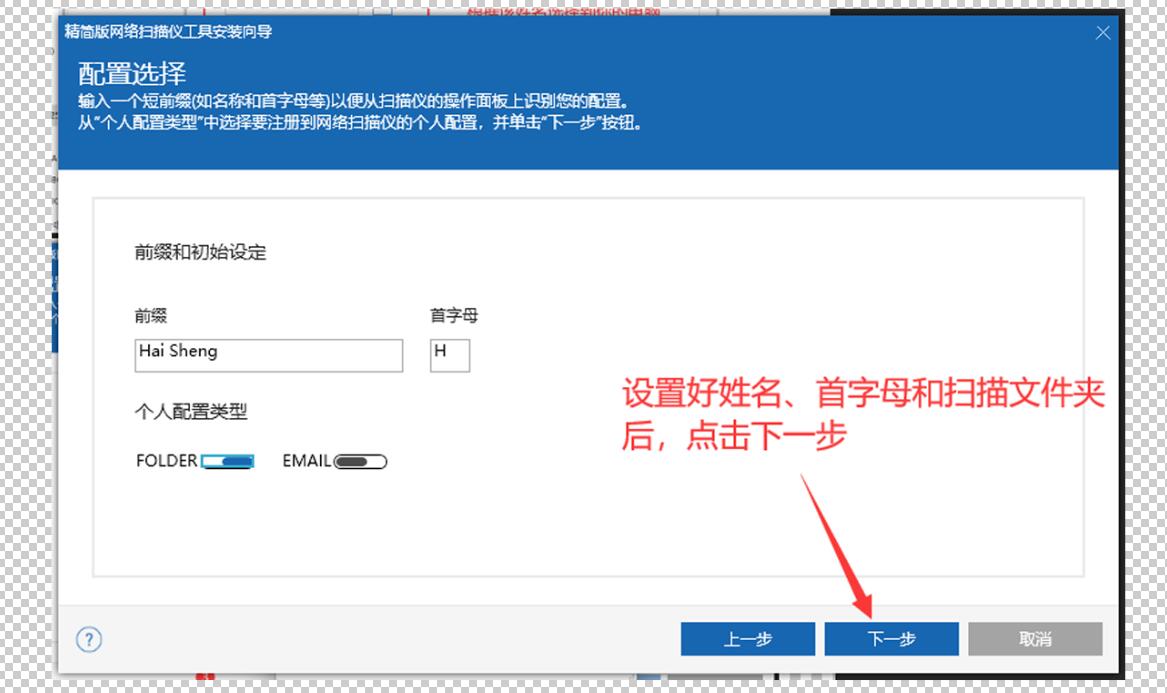Image resolution: width=1167 pixels, height=693 pixels.
Task: Click the help question mark icon
Action: coord(89,639)
